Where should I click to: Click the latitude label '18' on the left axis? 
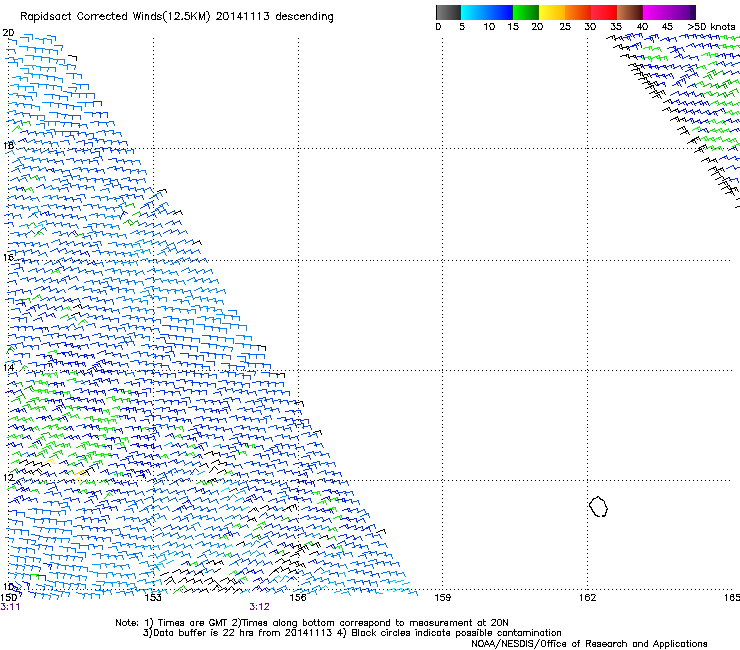coord(8,145)
